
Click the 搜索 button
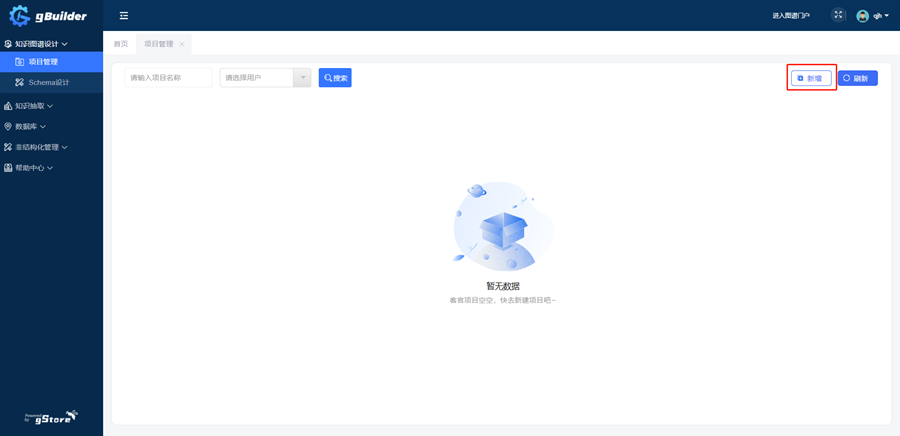click(335, 77)
